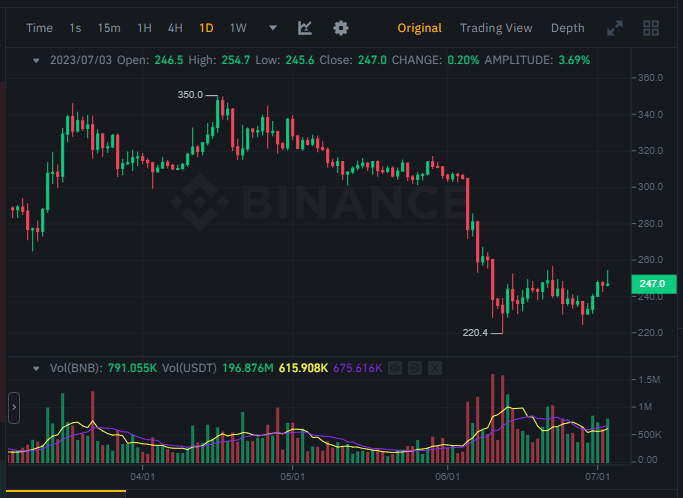
Task: Switch to the 15m interval
Action: 109,28
